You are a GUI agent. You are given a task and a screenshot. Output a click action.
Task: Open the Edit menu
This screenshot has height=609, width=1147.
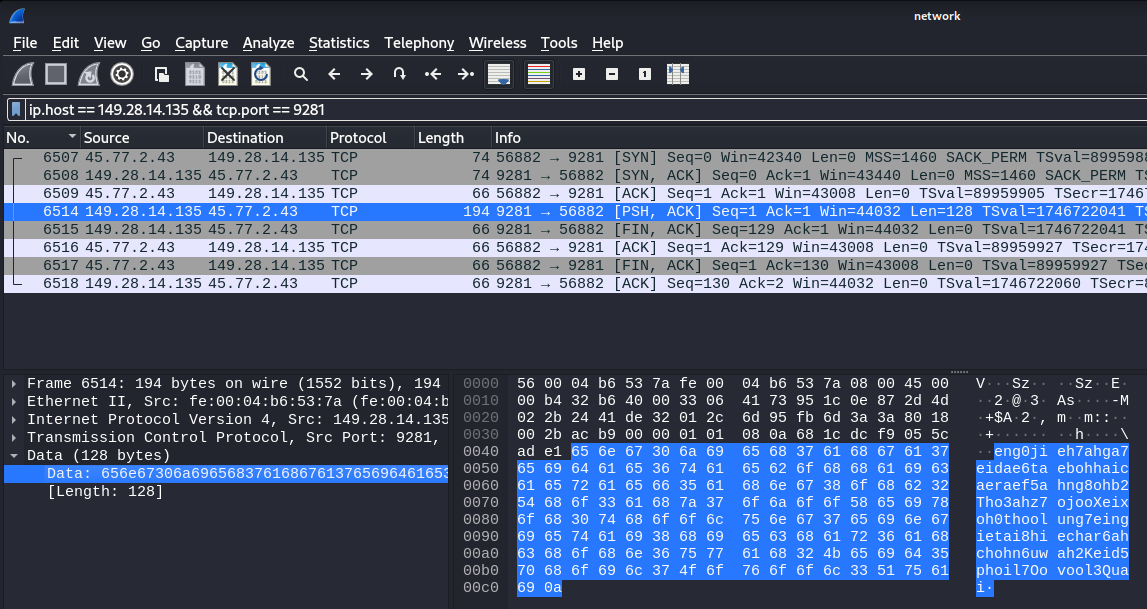coord(65,43)
